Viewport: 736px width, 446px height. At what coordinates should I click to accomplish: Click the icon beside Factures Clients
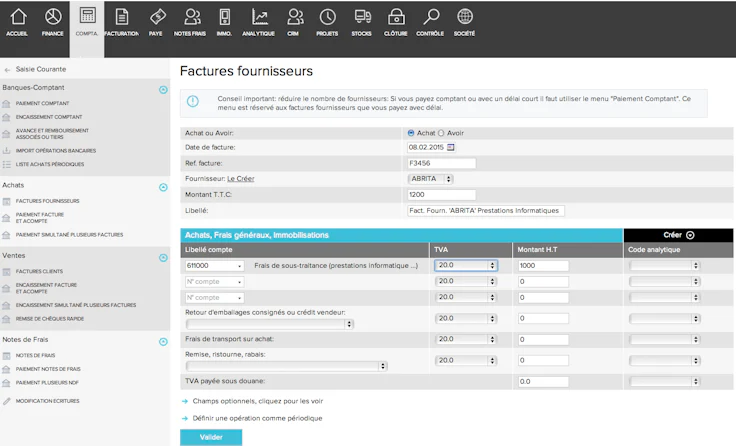tap(7, 271)
